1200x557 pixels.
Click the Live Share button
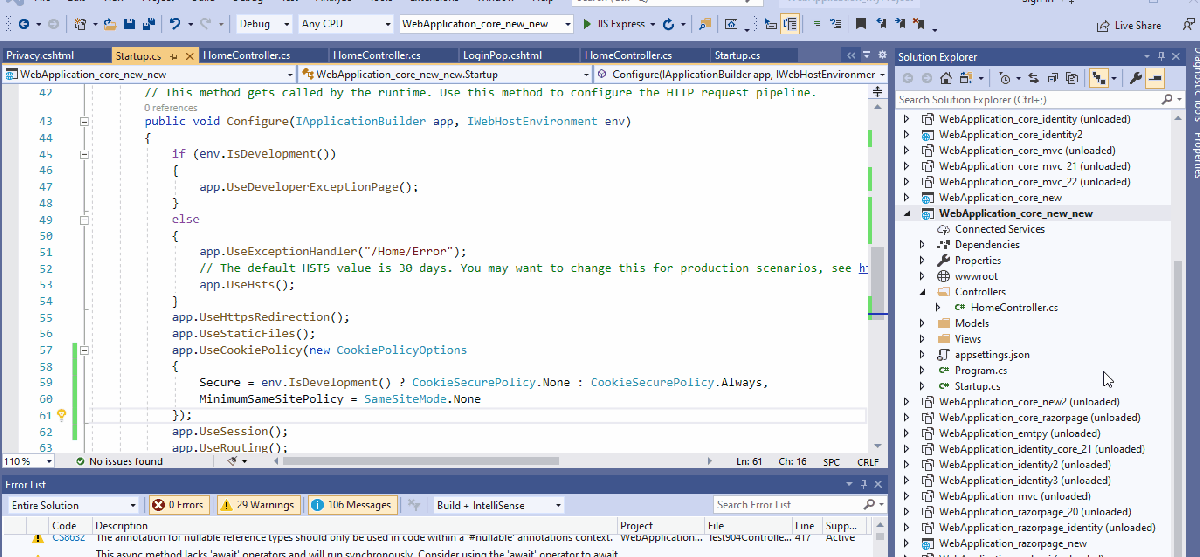click(x=1130, y=25)
